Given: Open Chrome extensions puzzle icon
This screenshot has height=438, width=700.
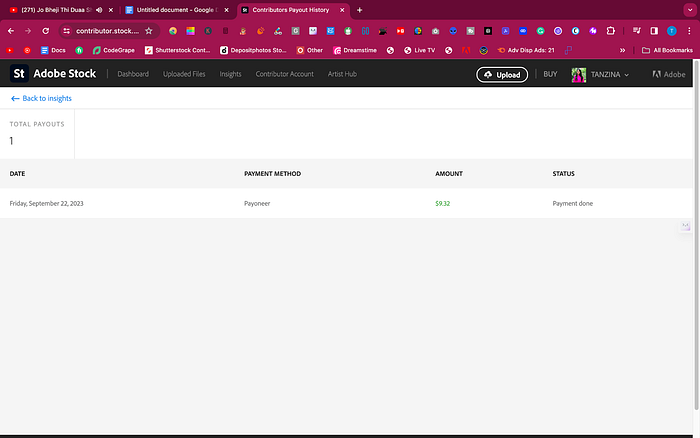Looking at the screenshot, I should (610, 31).
